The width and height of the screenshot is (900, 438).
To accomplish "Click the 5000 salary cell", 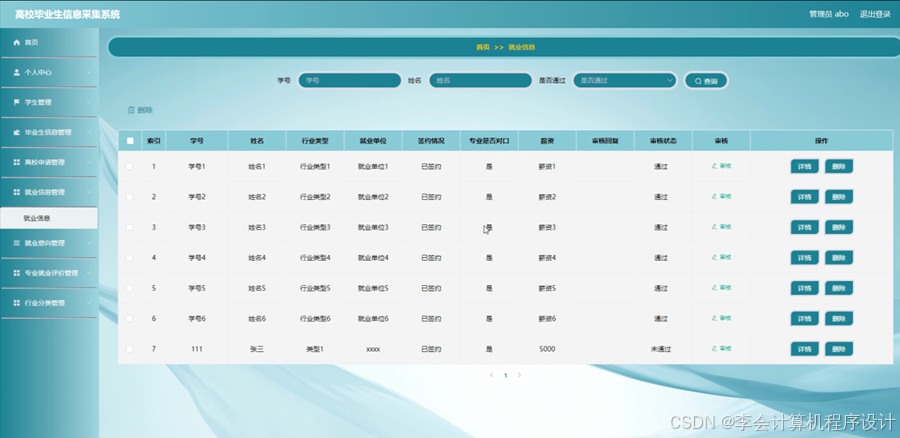I will pos(547,349).
